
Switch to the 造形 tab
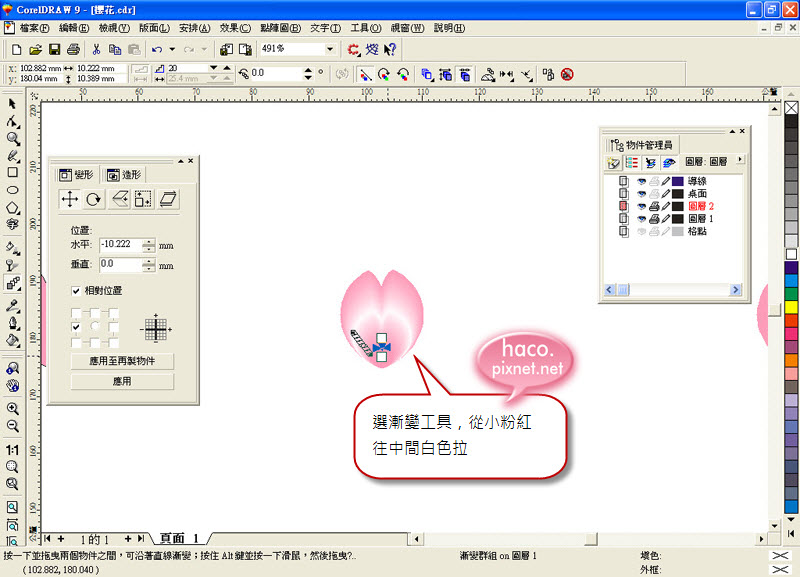pos(124,175)
